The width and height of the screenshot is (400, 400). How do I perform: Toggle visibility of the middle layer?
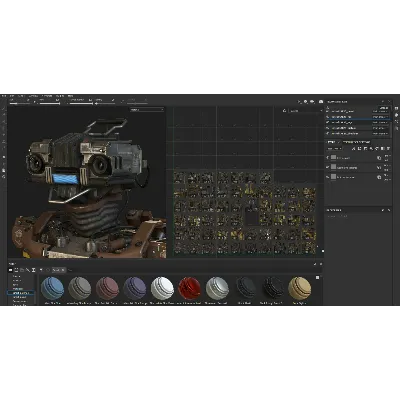[327, 167]
